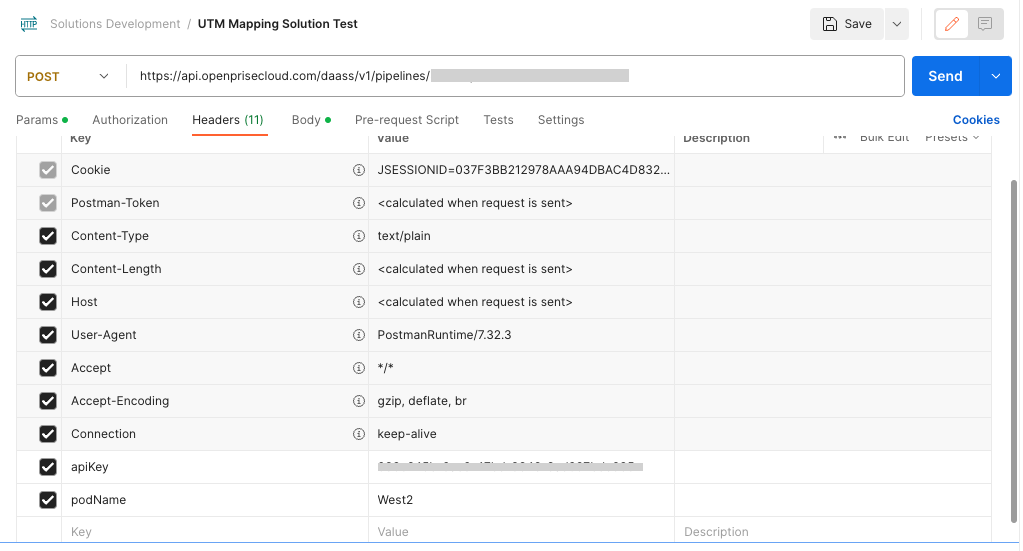Show info for the Accept header
The height and width of the screenshot is (551, 1023).
click(359, 368)
